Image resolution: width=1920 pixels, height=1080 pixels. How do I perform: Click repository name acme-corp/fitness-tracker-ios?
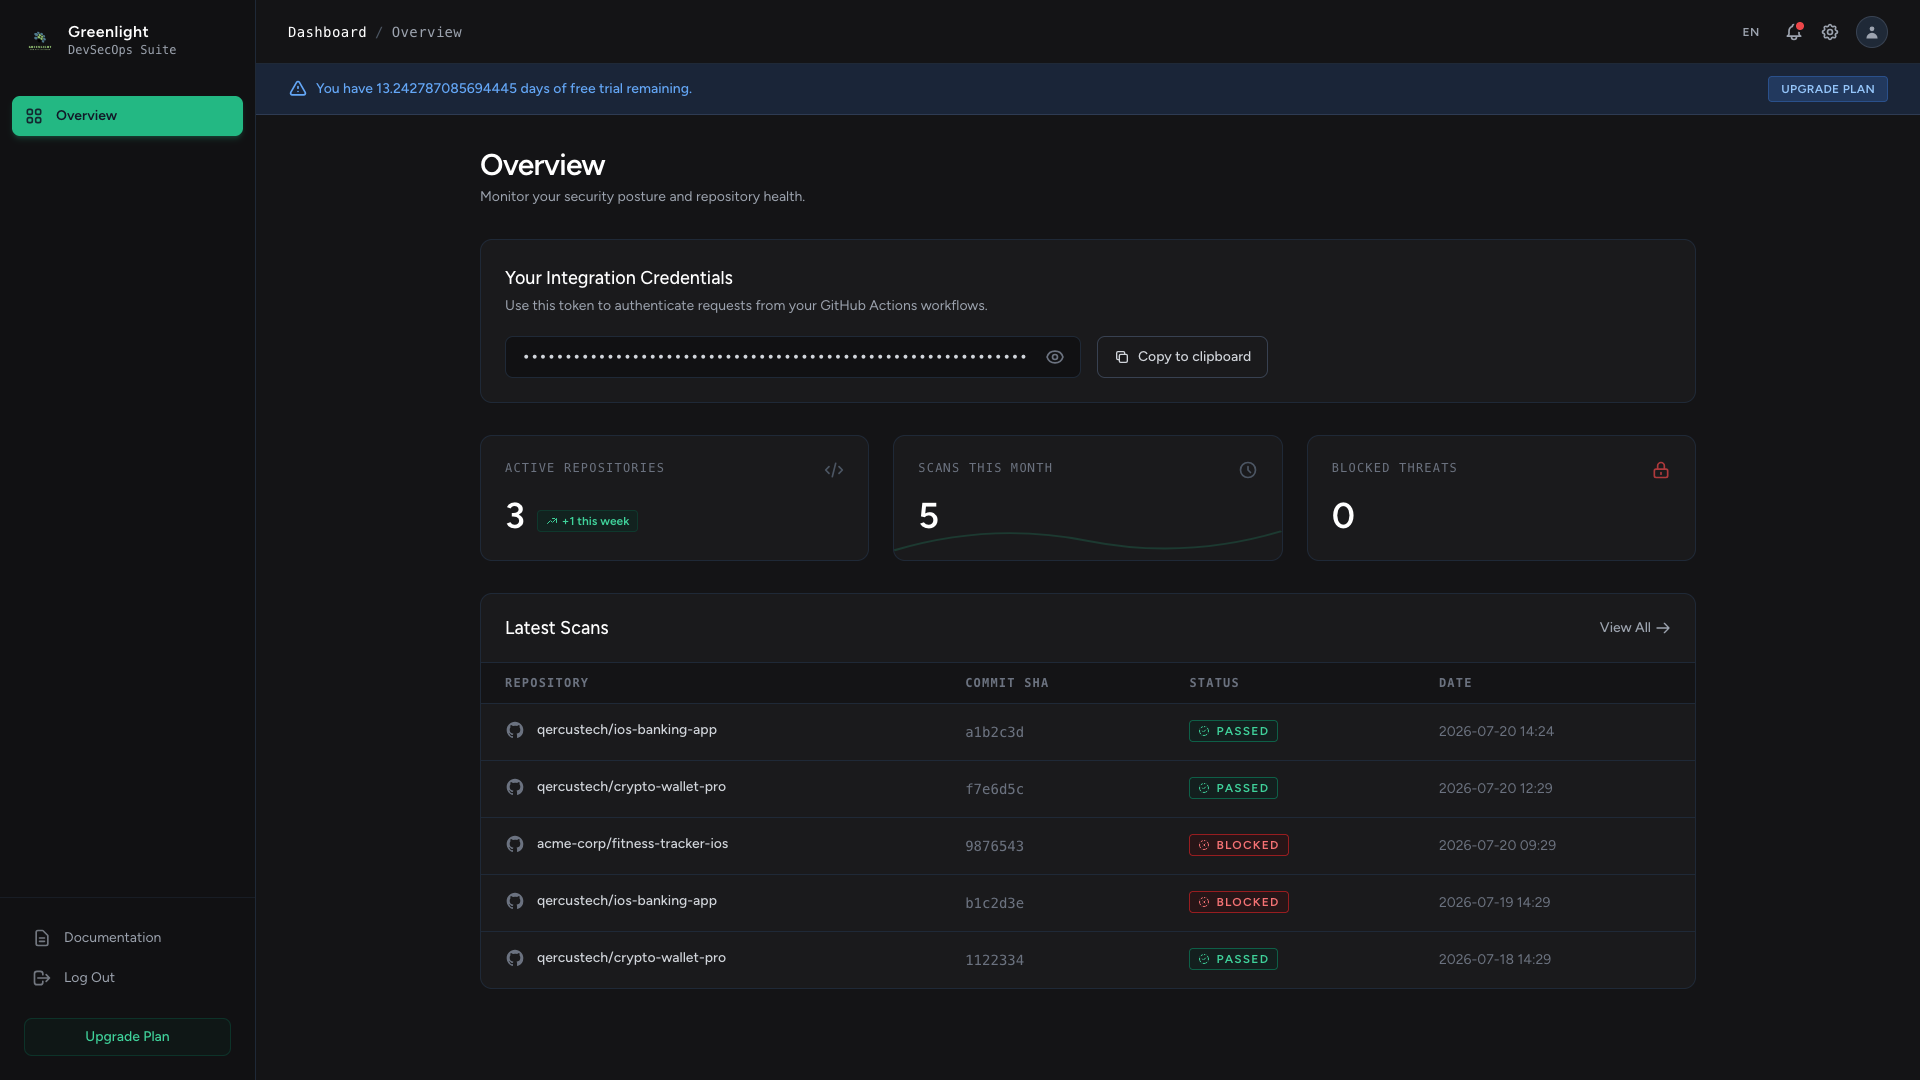pyautogui.click(x=632, y=844)
